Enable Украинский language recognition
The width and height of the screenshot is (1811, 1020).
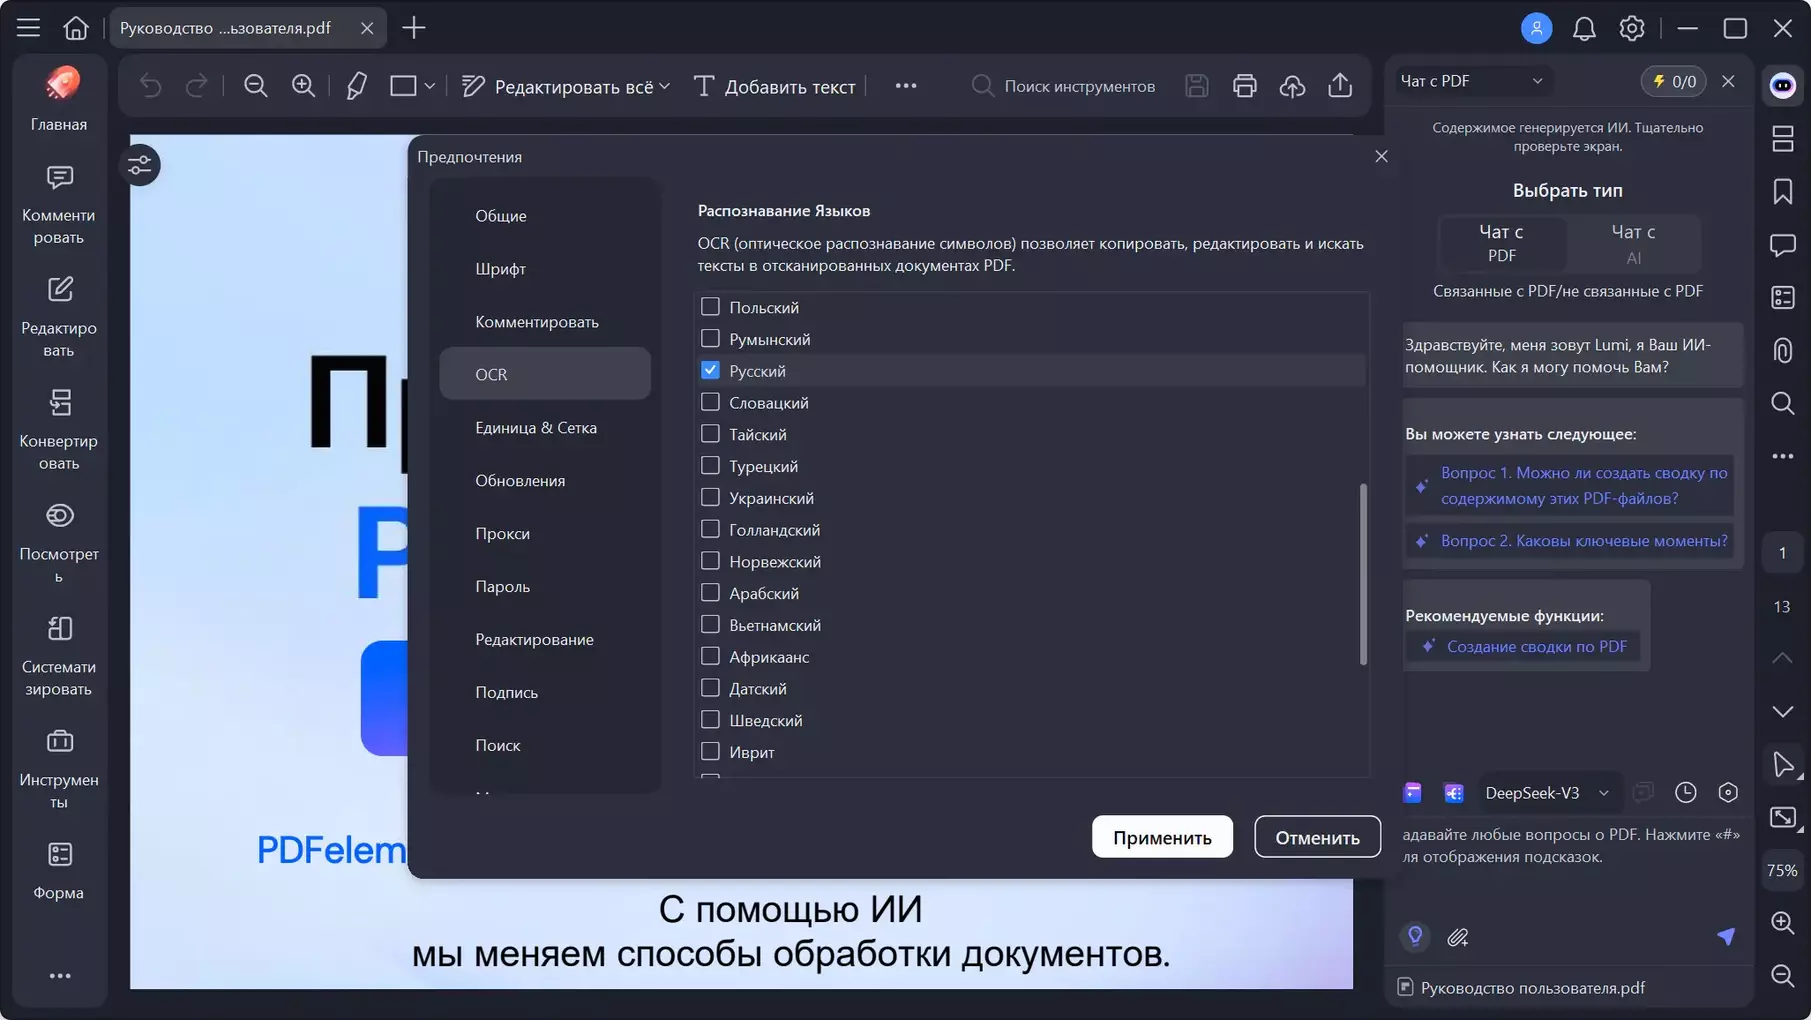click(x=710, y=497)
